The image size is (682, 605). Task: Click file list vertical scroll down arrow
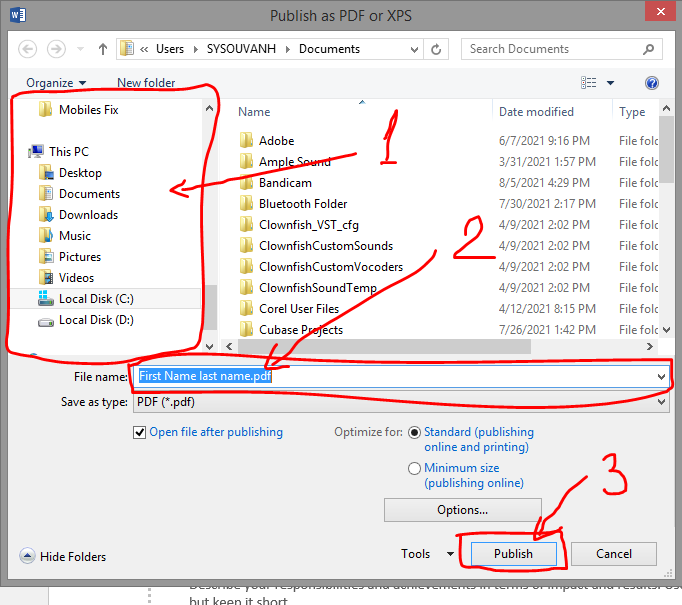click(666, 330)
